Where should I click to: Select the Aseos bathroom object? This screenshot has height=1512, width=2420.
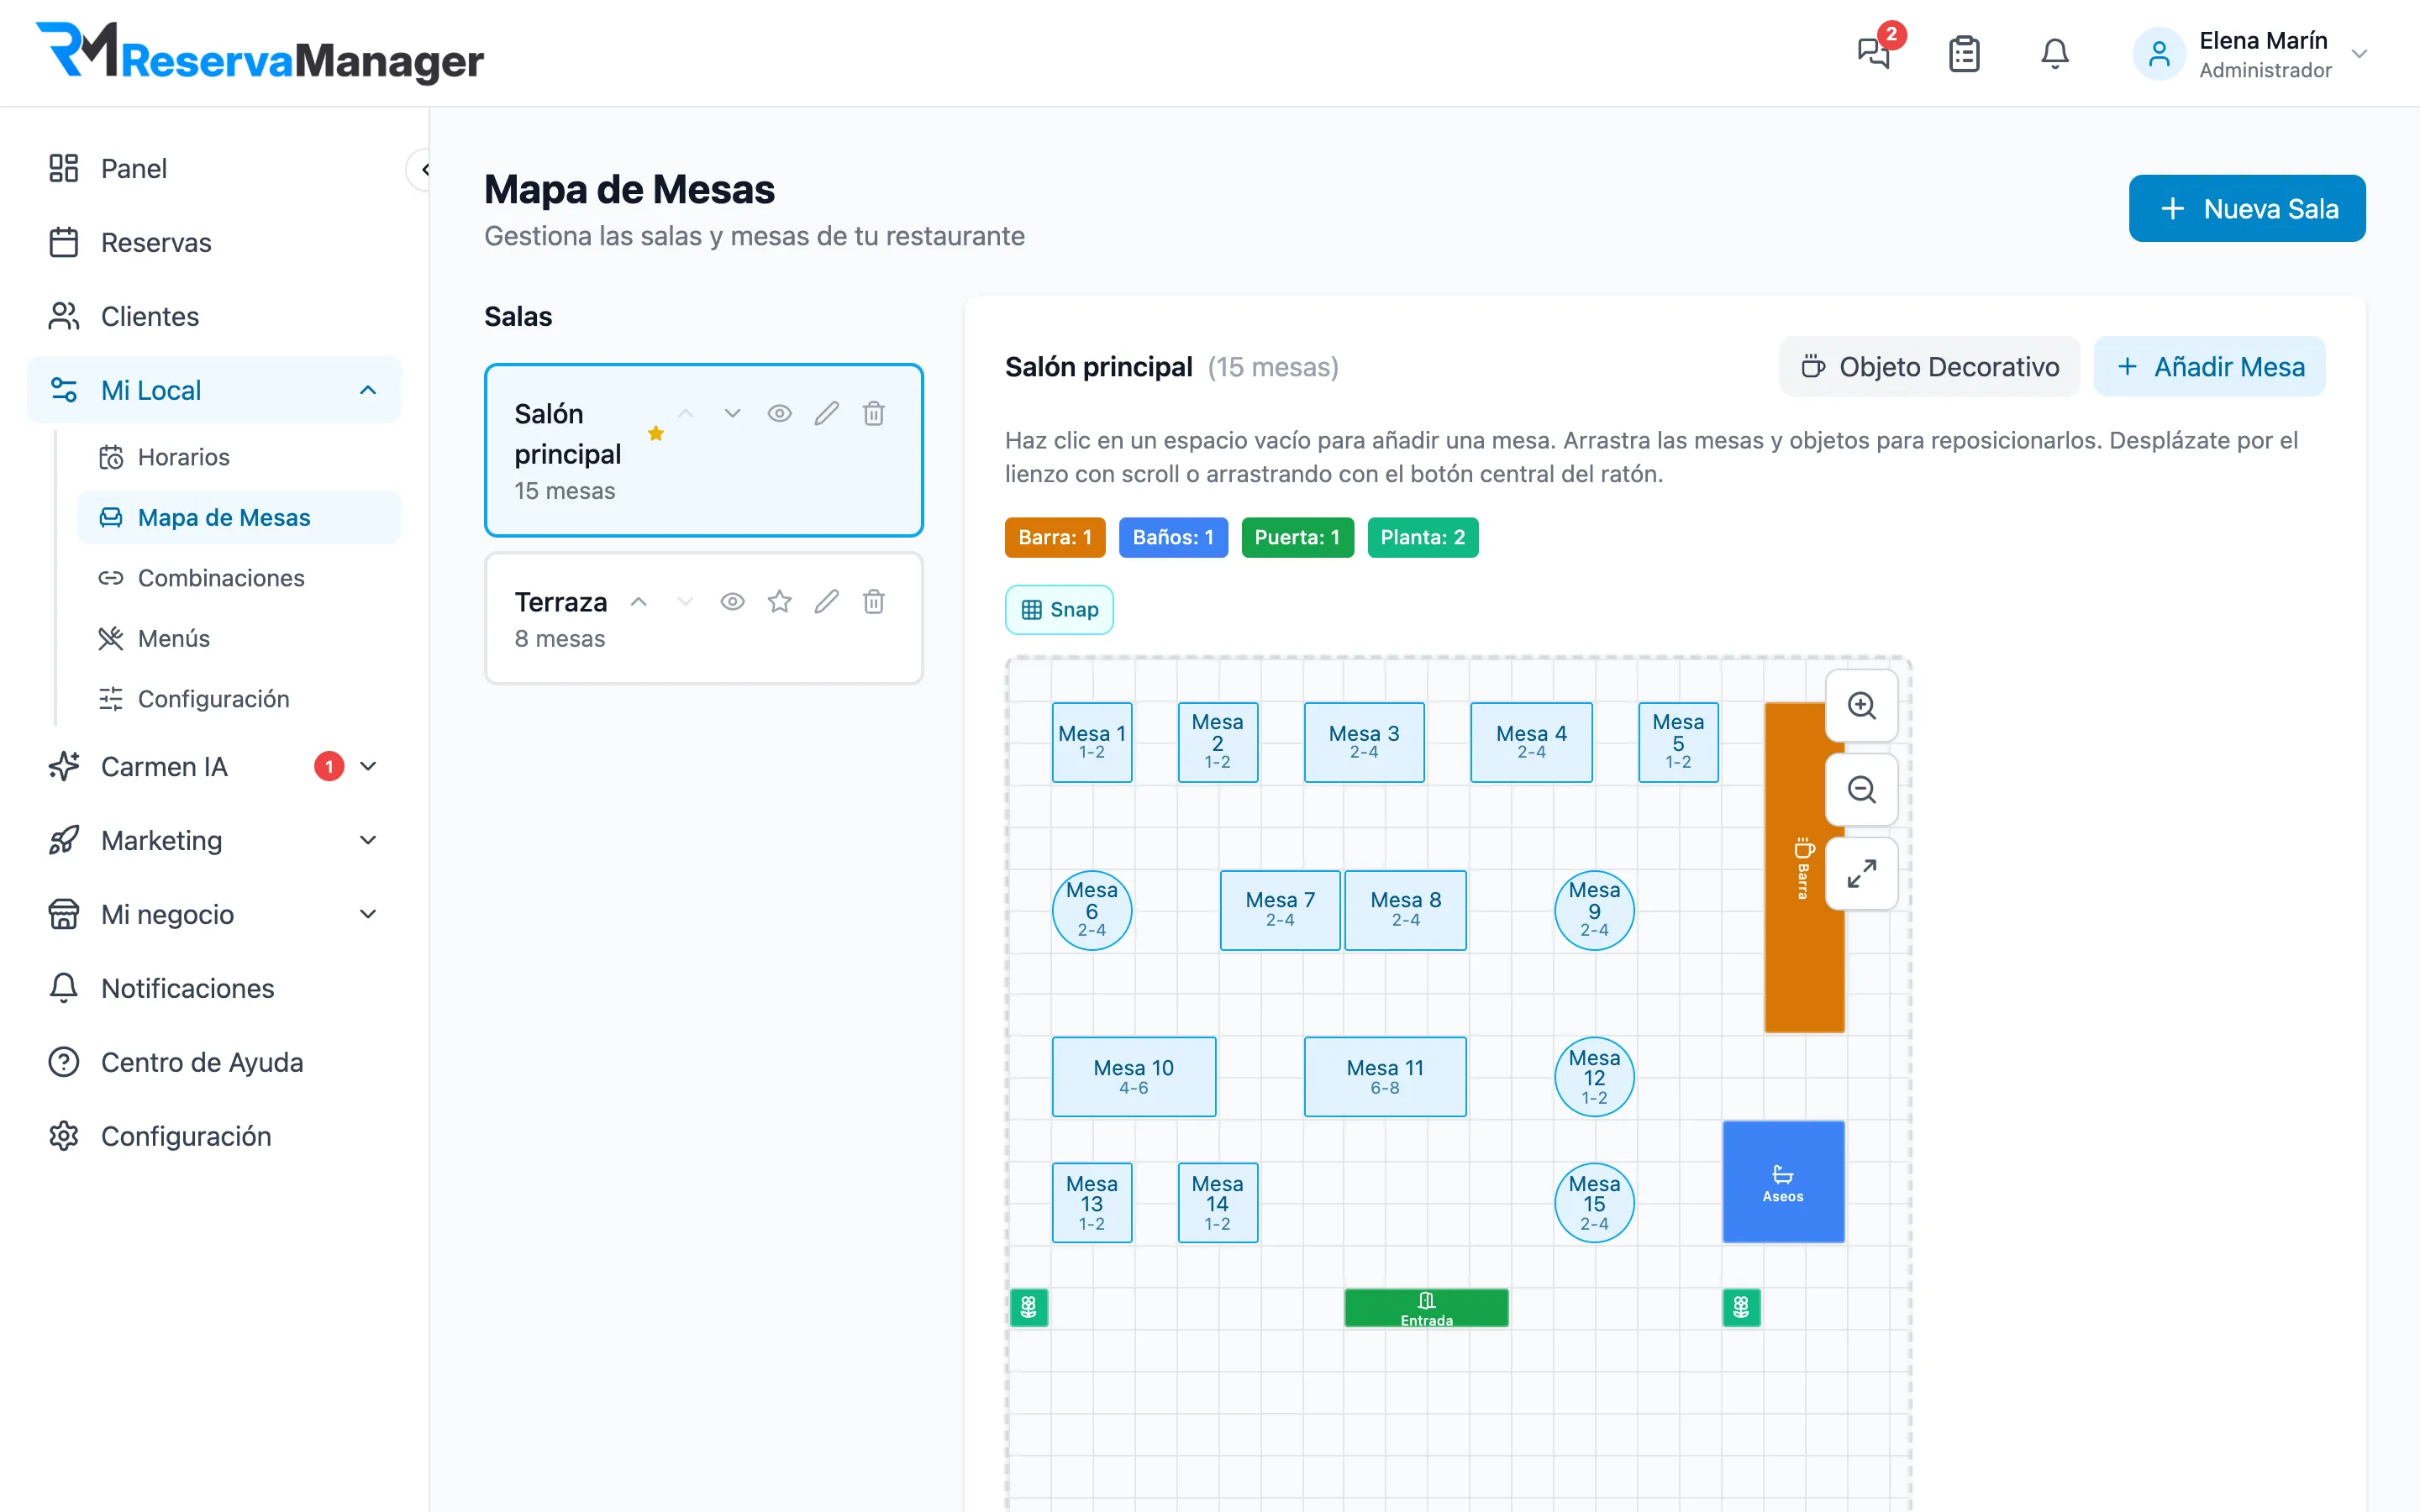[1783, 1181]
